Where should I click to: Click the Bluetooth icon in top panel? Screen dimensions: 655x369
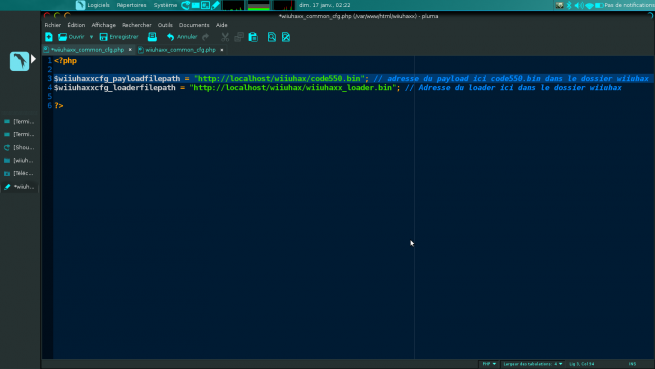[x=569, y=5]
